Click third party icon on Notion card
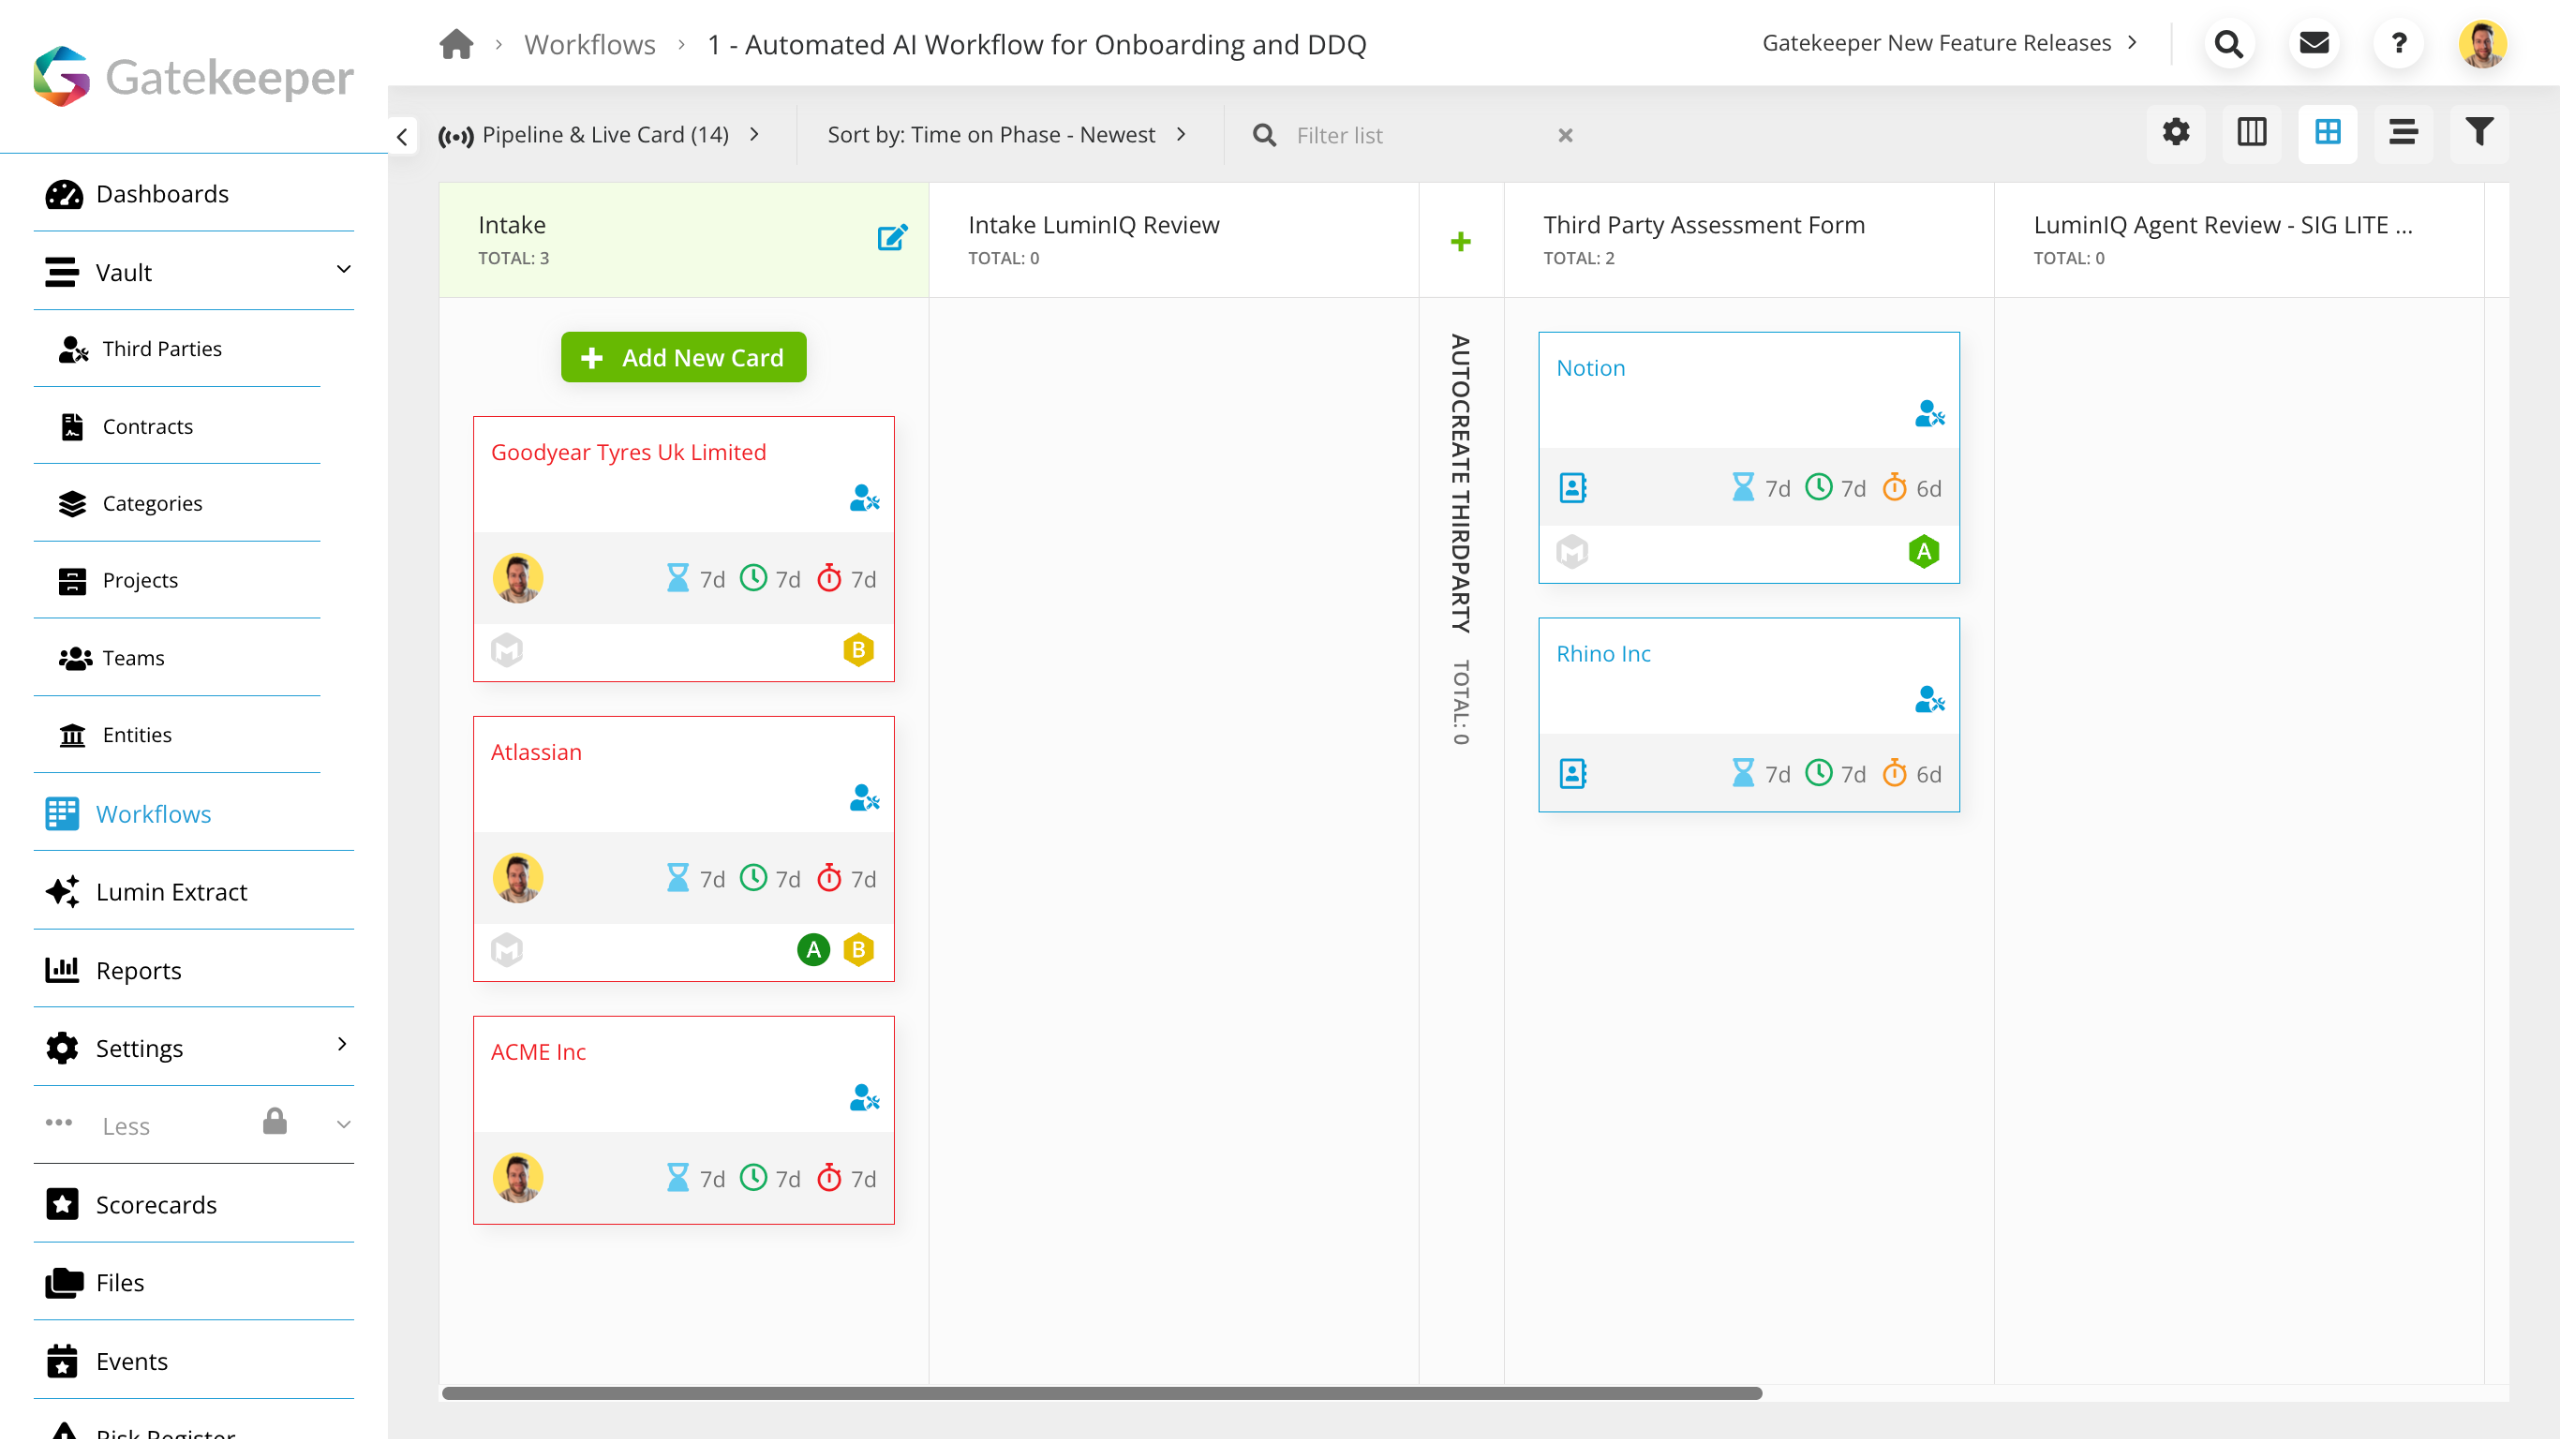2560x1439 pixels. pos(1928,413)
